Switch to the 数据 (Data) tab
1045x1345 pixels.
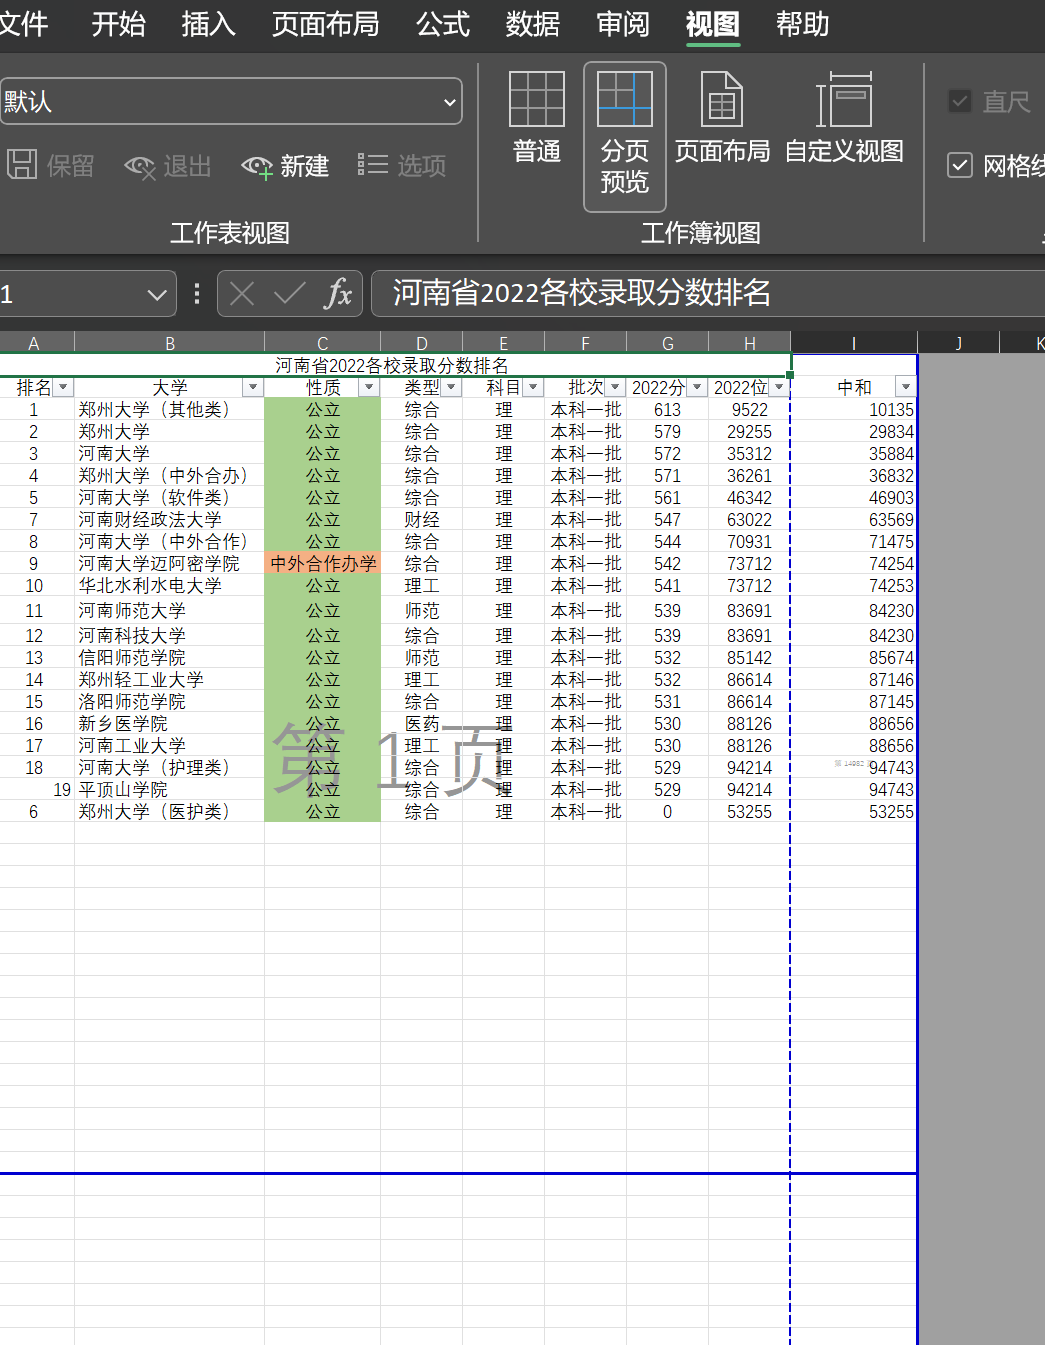pyautogui.click(x=533, y=24)
